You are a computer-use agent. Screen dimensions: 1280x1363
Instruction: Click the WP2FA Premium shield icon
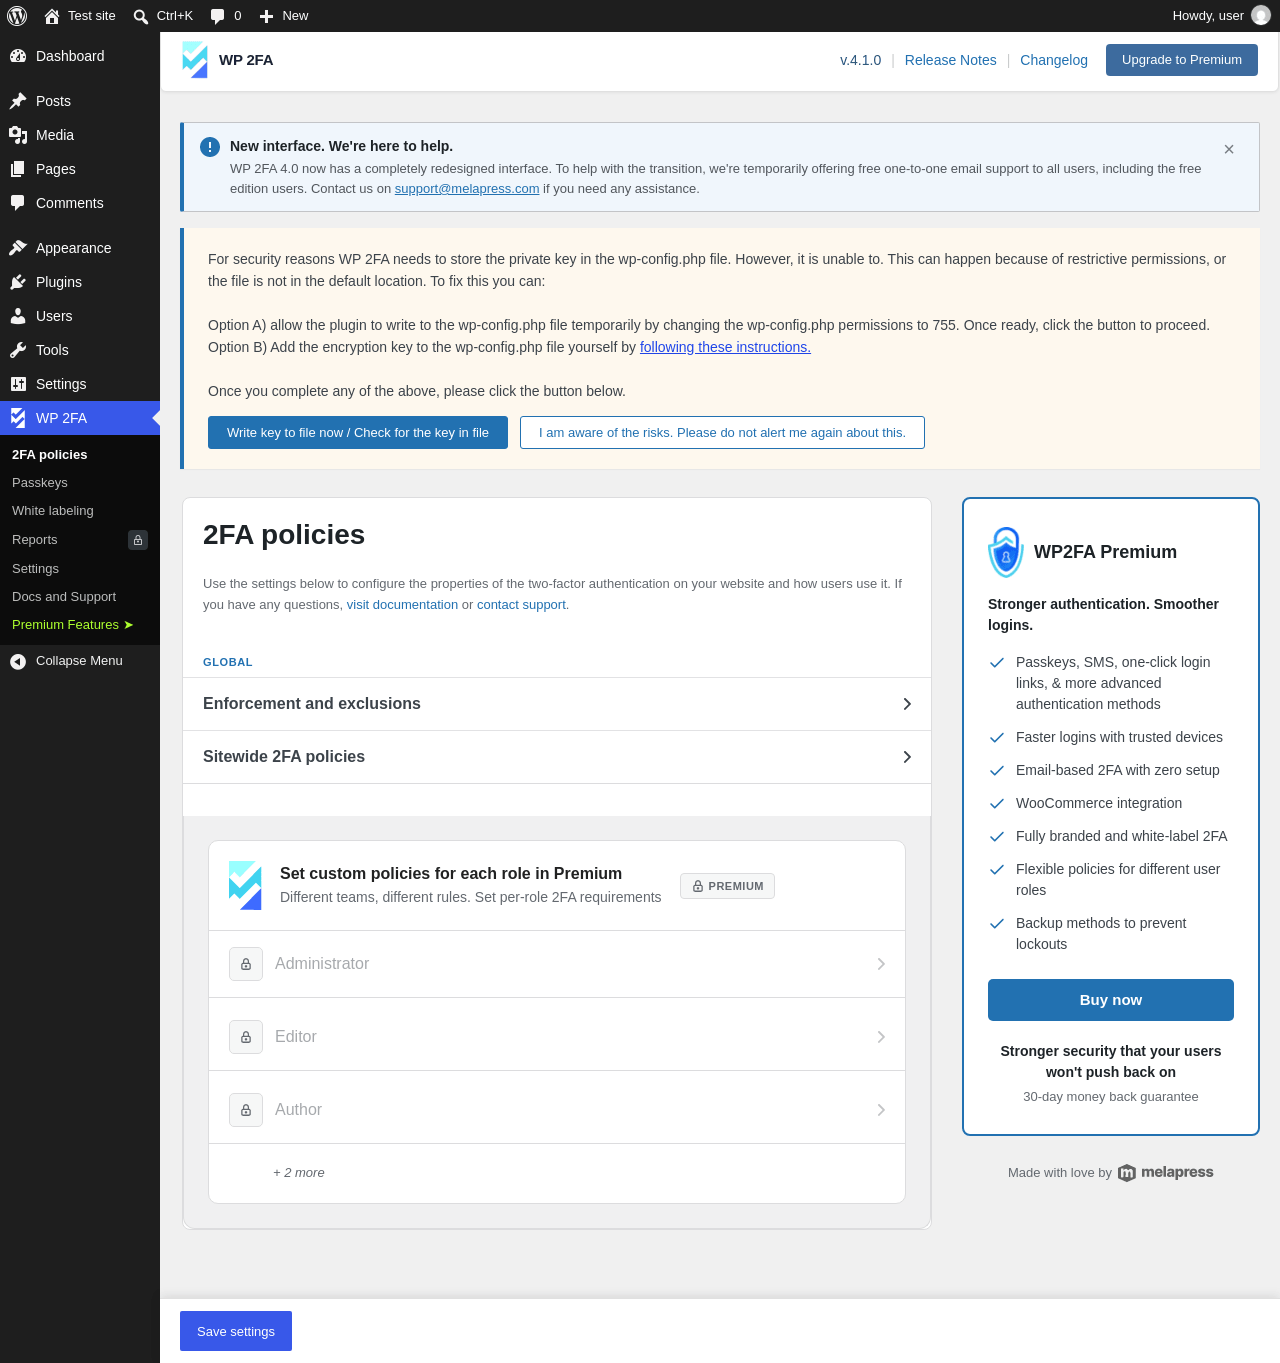coord(1006,552)
